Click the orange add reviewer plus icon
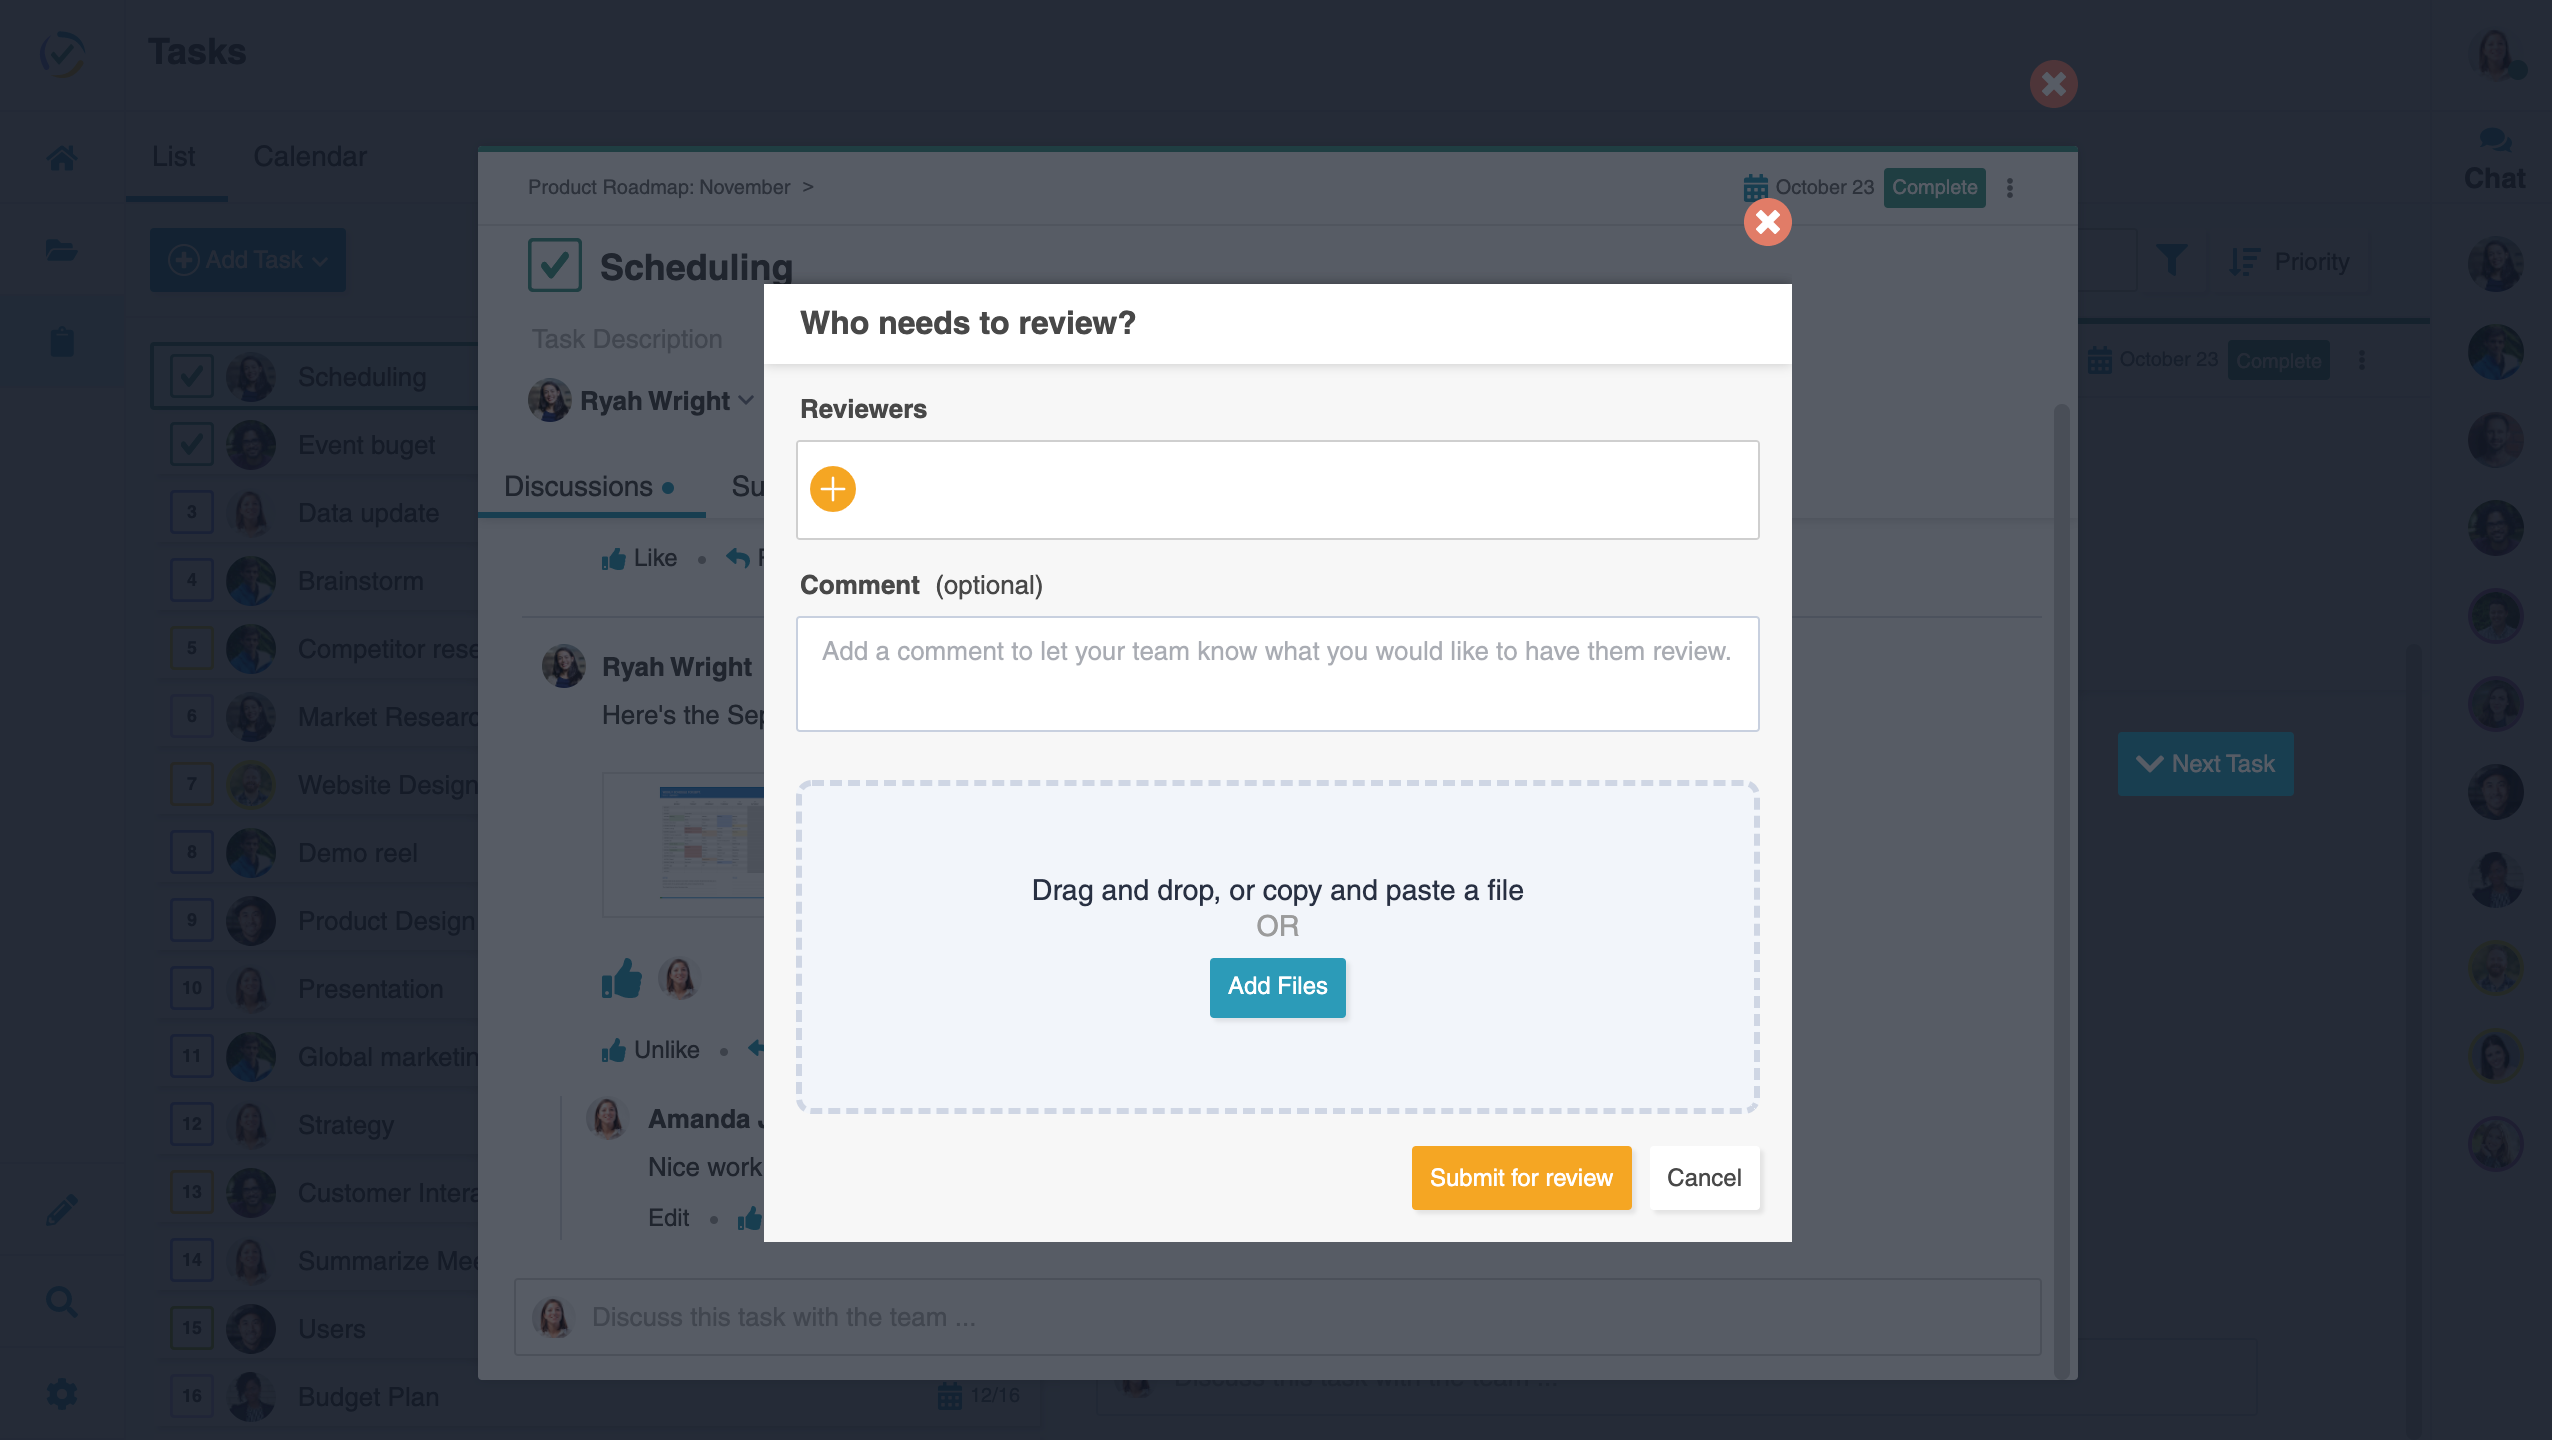2552x1440 pixels. click(x=832, y=489)
